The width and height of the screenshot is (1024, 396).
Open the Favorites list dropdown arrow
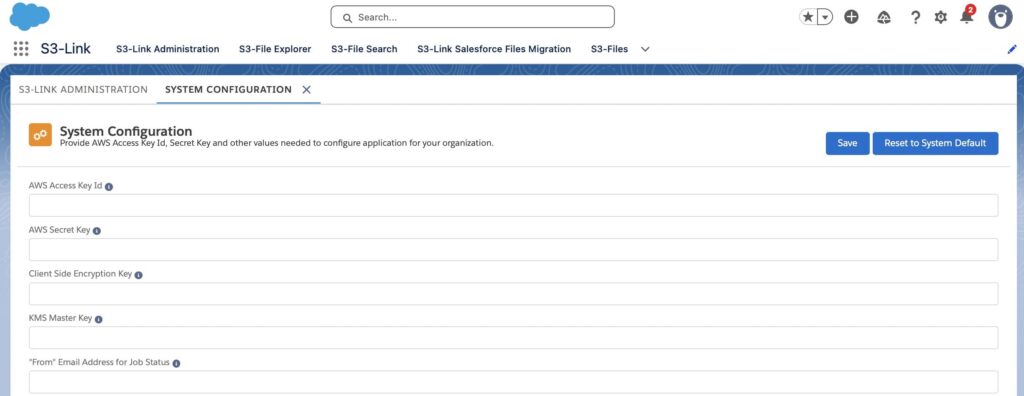pyautogui.click(x=825, y=18)
